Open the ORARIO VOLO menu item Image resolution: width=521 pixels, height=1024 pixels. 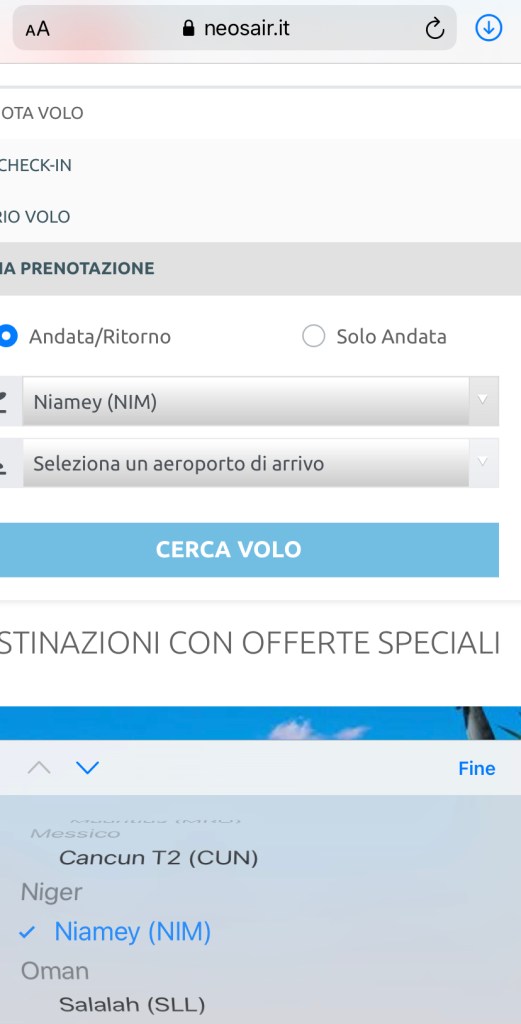(x=35, y=217)
